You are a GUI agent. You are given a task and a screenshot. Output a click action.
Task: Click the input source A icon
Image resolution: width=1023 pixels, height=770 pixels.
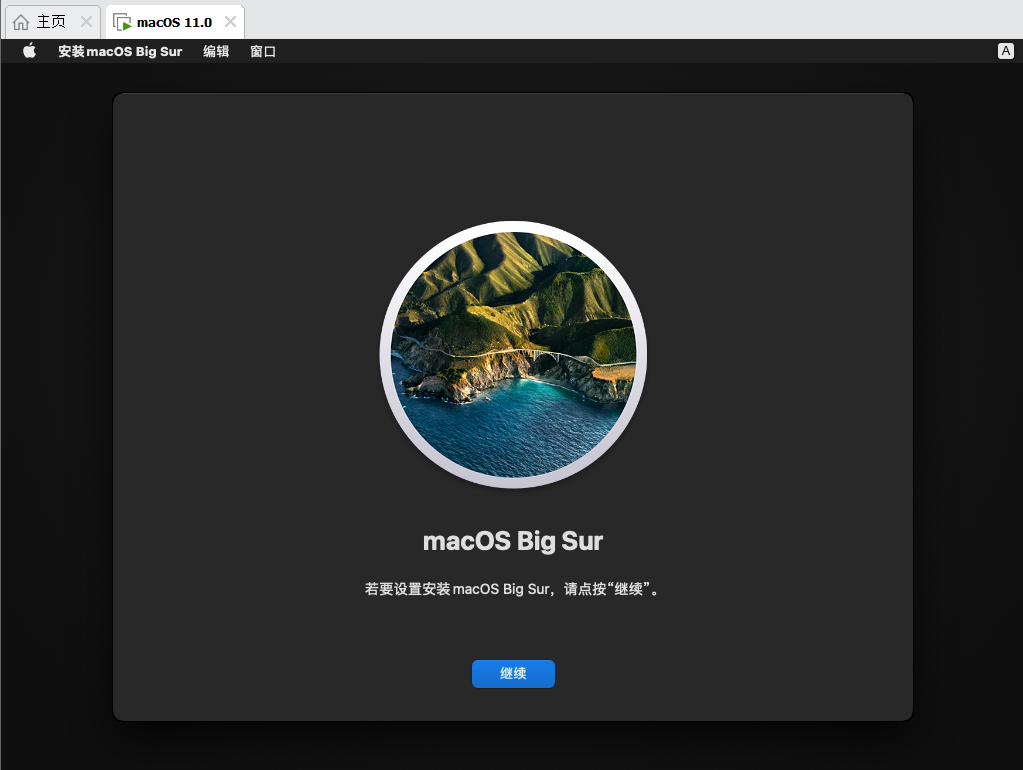1005,51
